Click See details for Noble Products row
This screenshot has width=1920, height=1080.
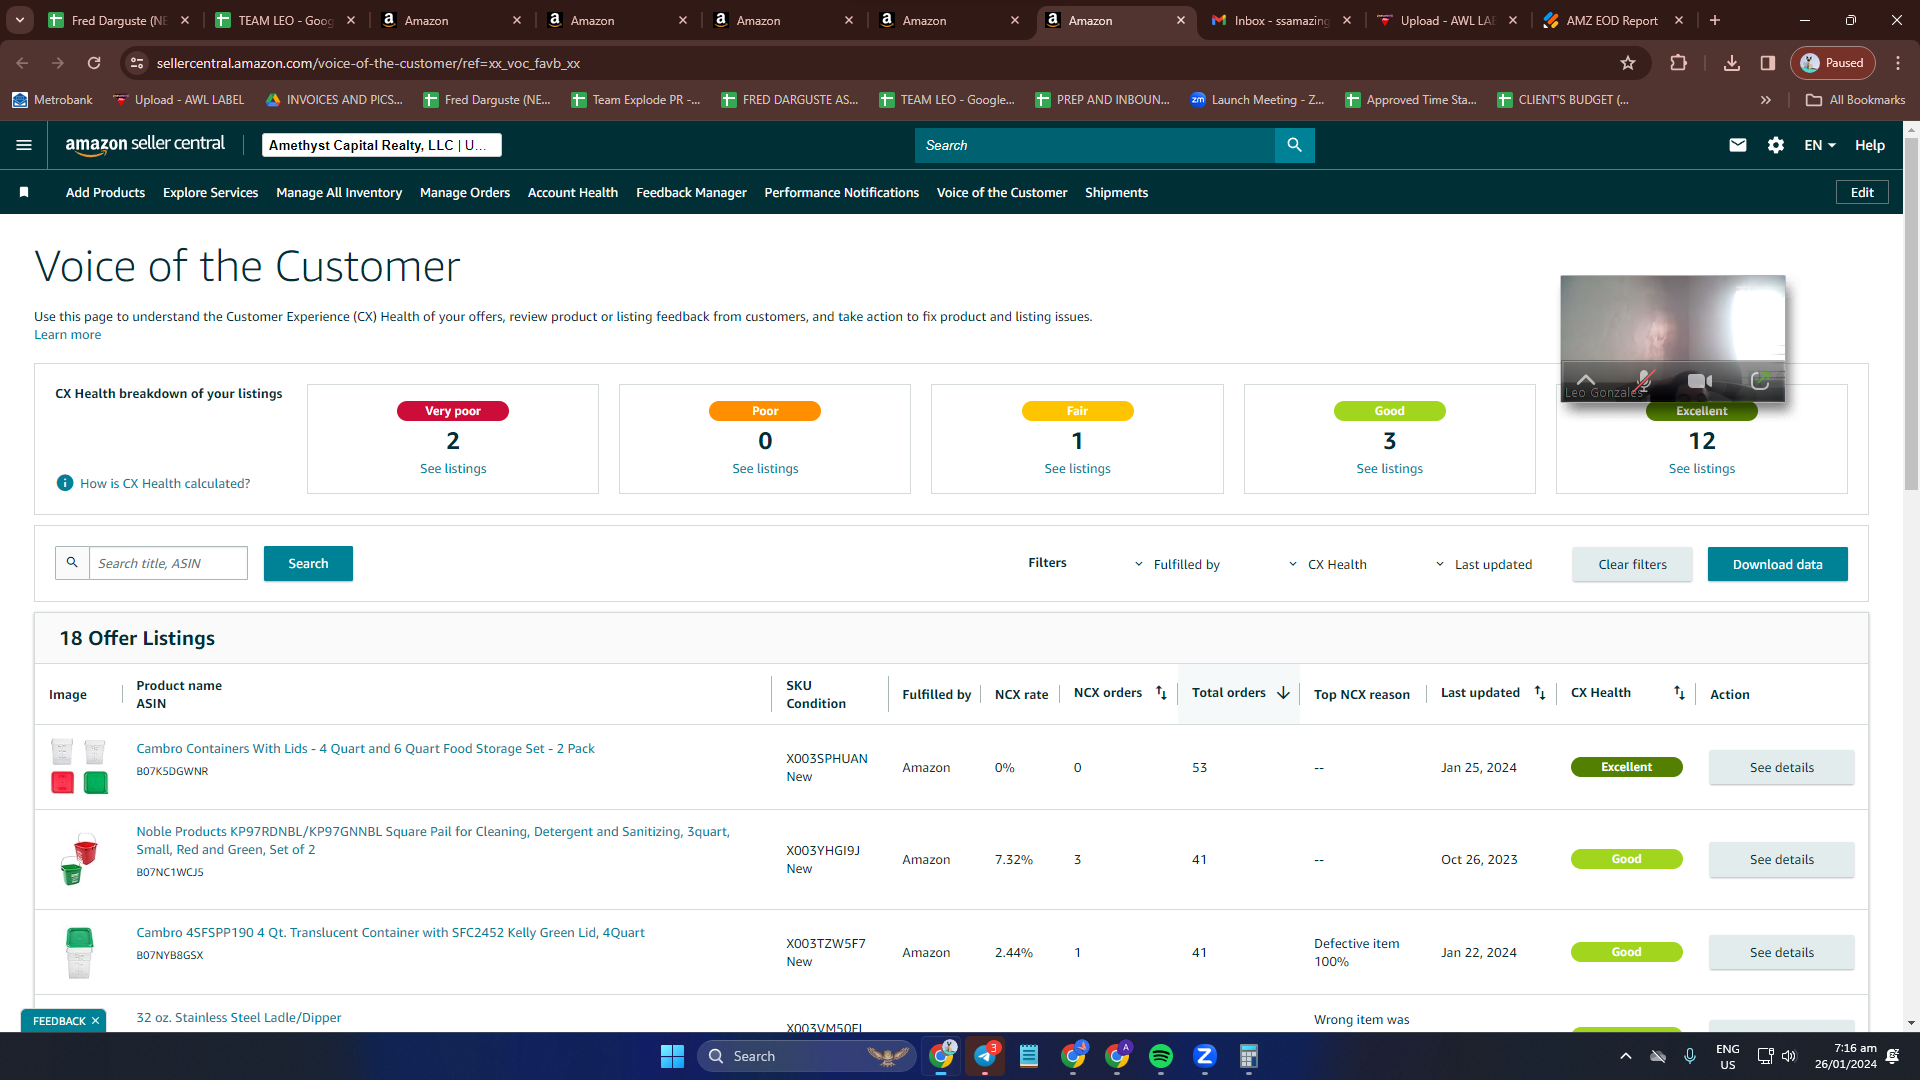pos(1781,860)
